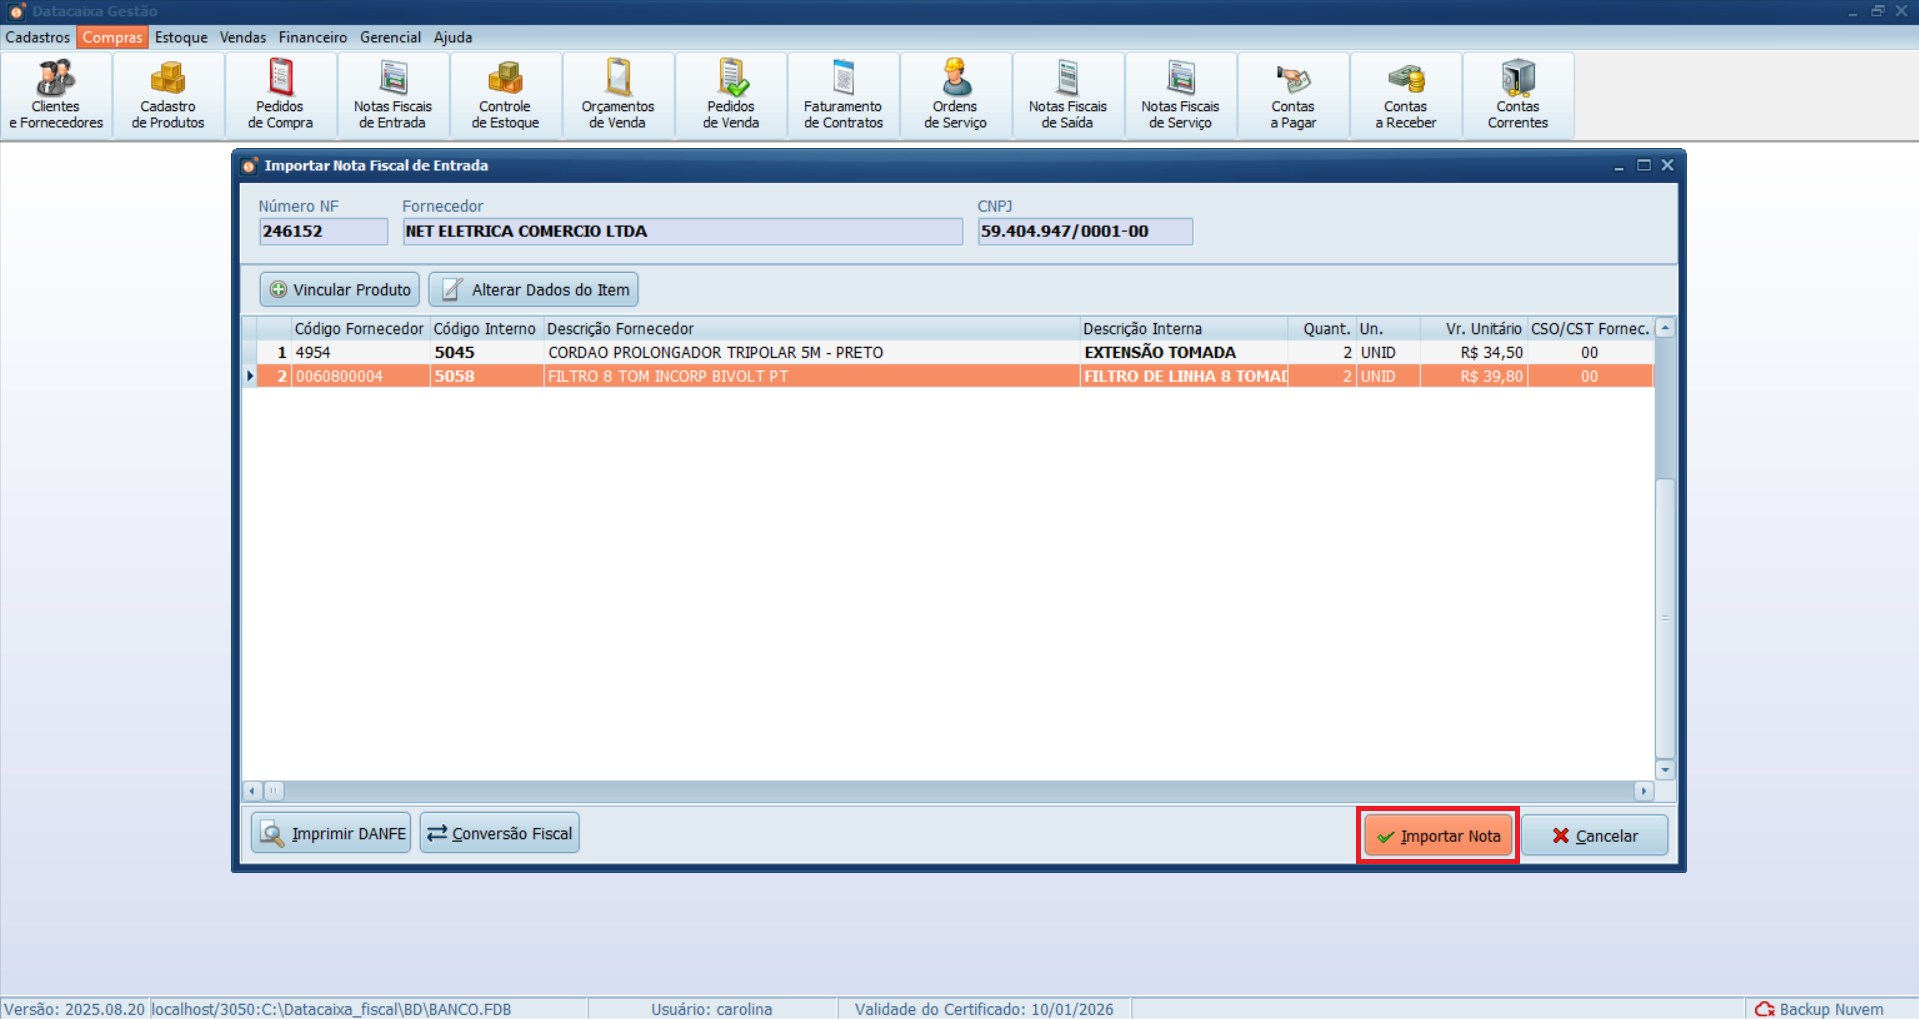Start a Backup Nuvem

tap(1820, 1008)
